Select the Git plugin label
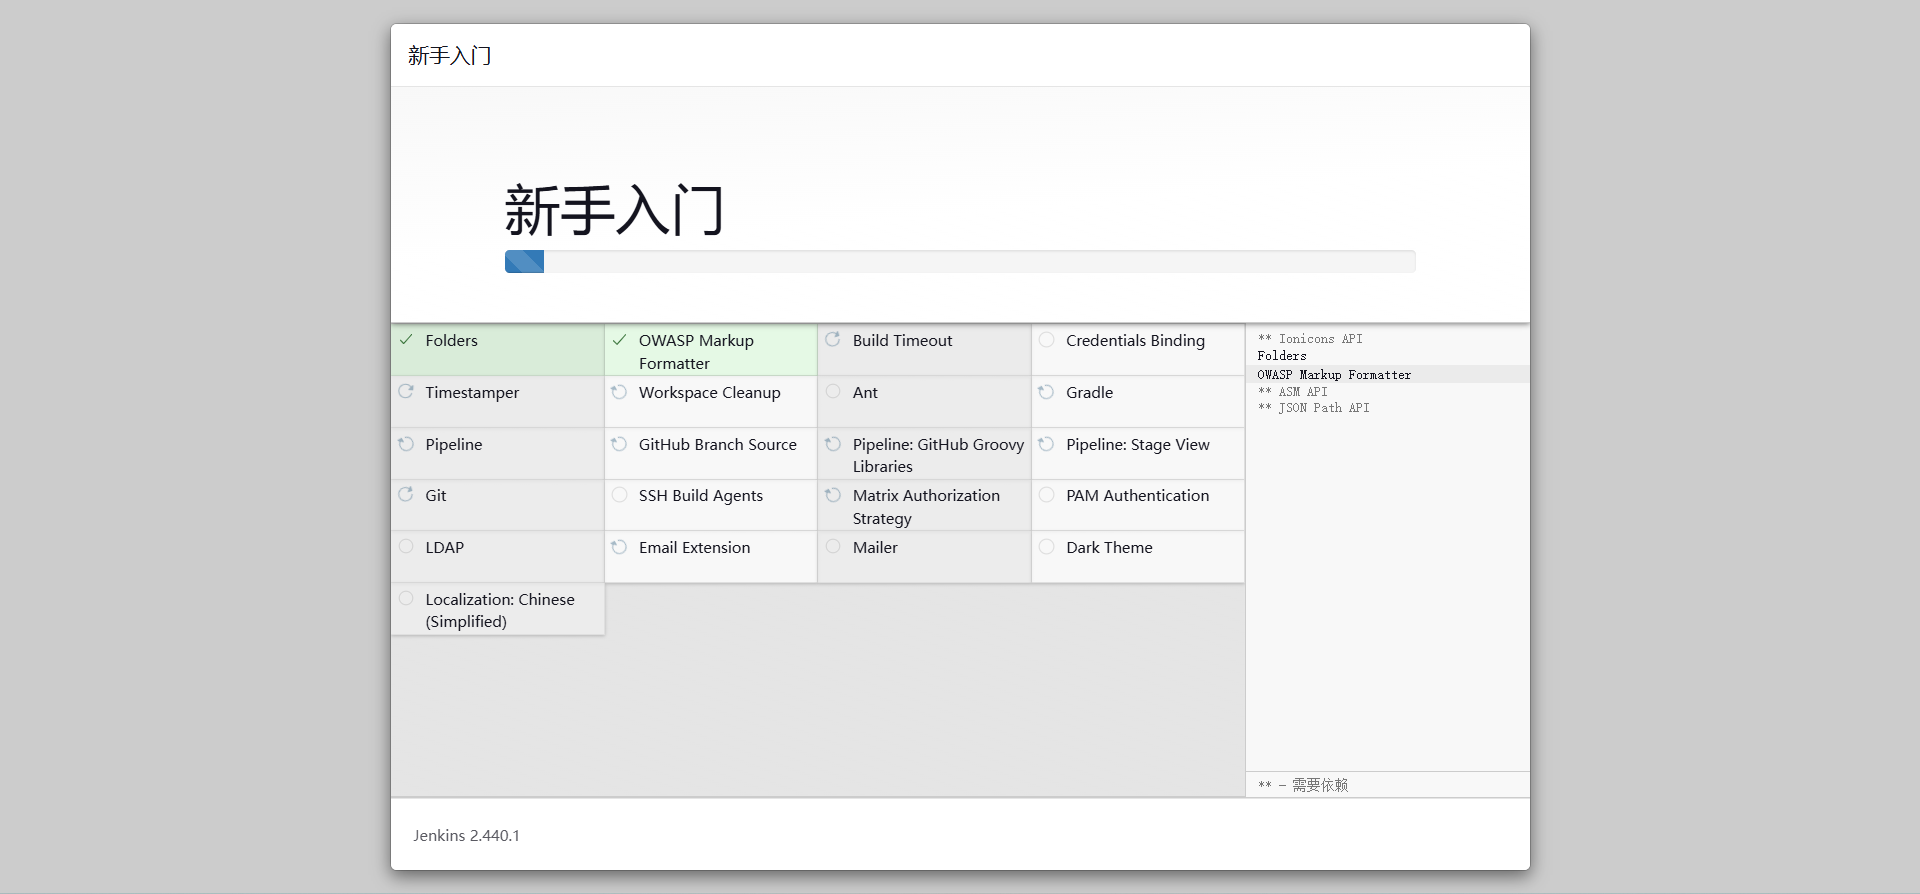 point(436,496)
